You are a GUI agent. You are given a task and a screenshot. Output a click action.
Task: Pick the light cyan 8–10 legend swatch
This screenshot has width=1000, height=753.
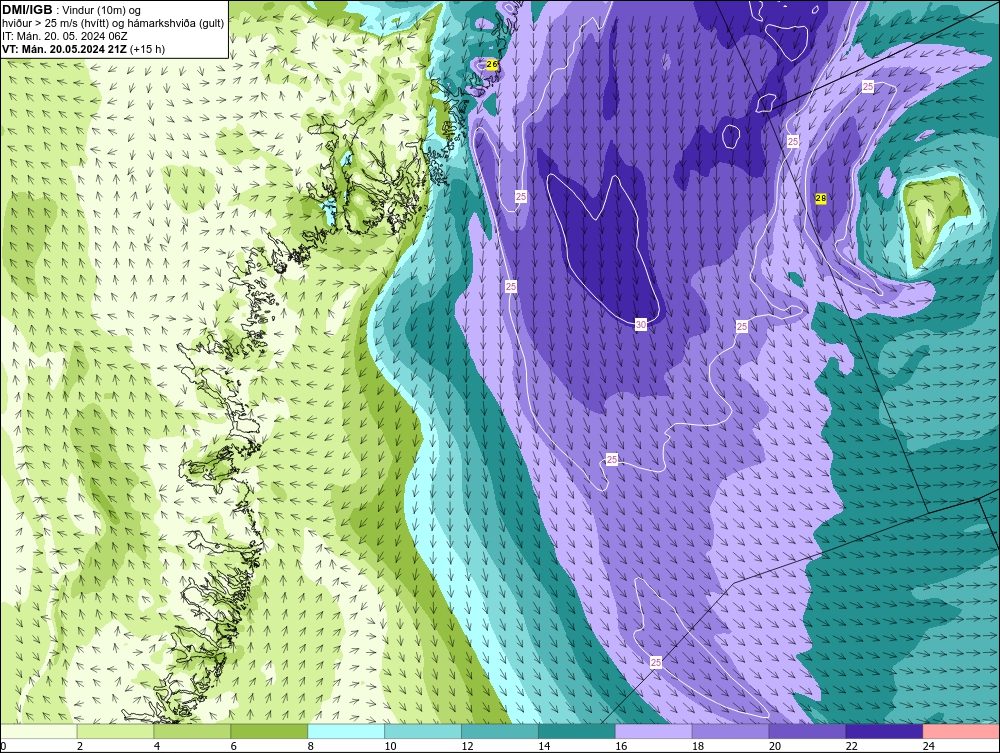pyautogui.click(x=346, y=731)
